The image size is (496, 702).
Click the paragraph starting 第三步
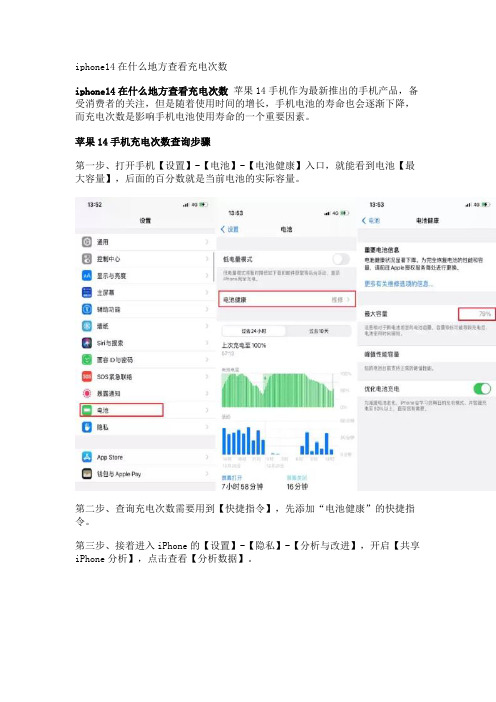248,552
